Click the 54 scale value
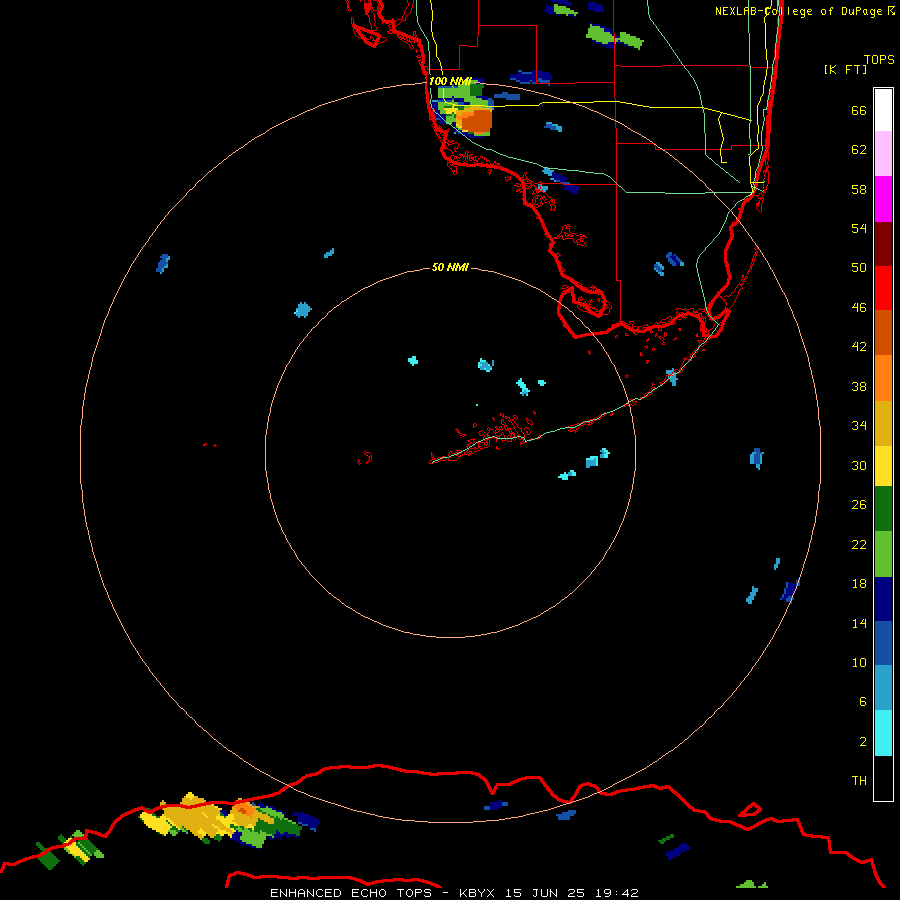The height and width of the screenshot is (900, 900). coord(859,228)
